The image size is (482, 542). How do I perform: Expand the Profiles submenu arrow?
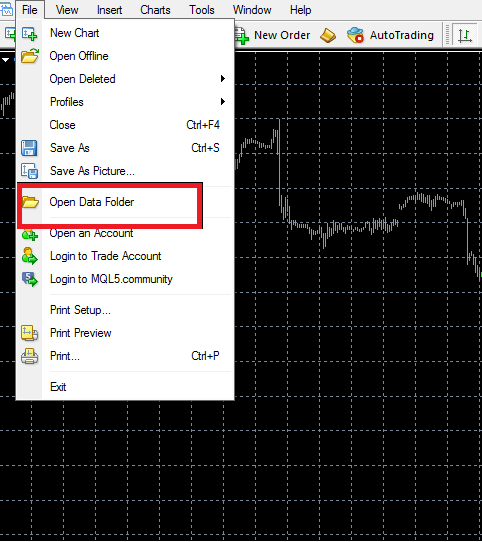pos(223,102)
